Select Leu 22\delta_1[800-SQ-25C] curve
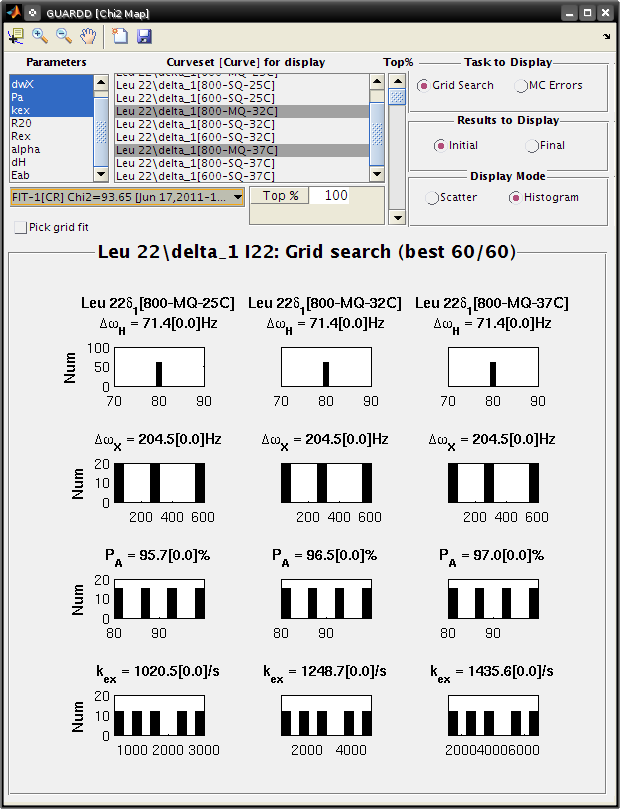This screenshot has width=620, height=809. (242, 85)
